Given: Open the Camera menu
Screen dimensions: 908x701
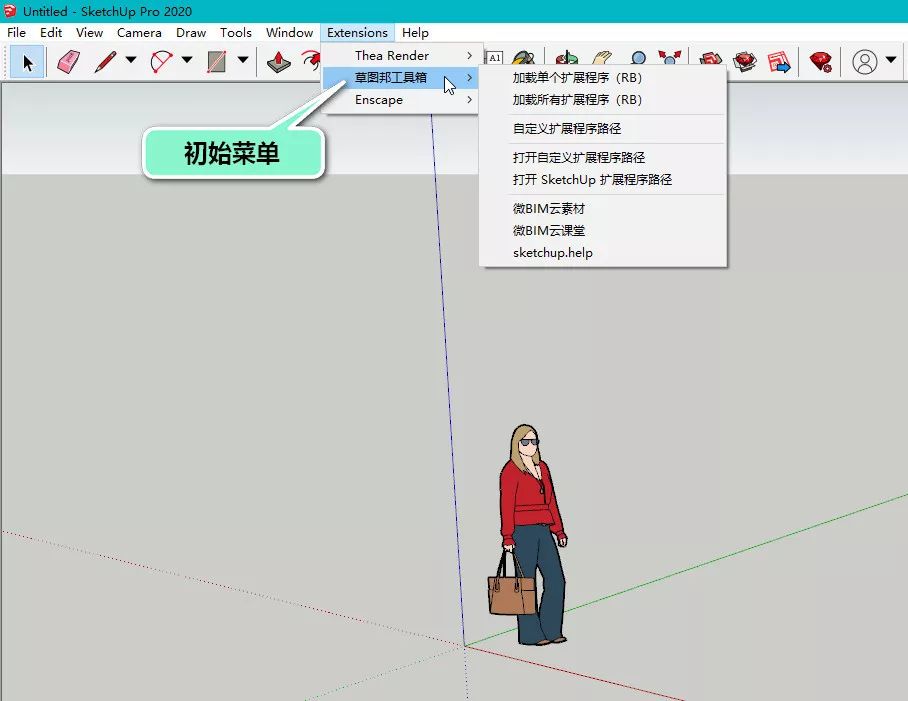Looking at the screenshot, I should pos(139,33).
